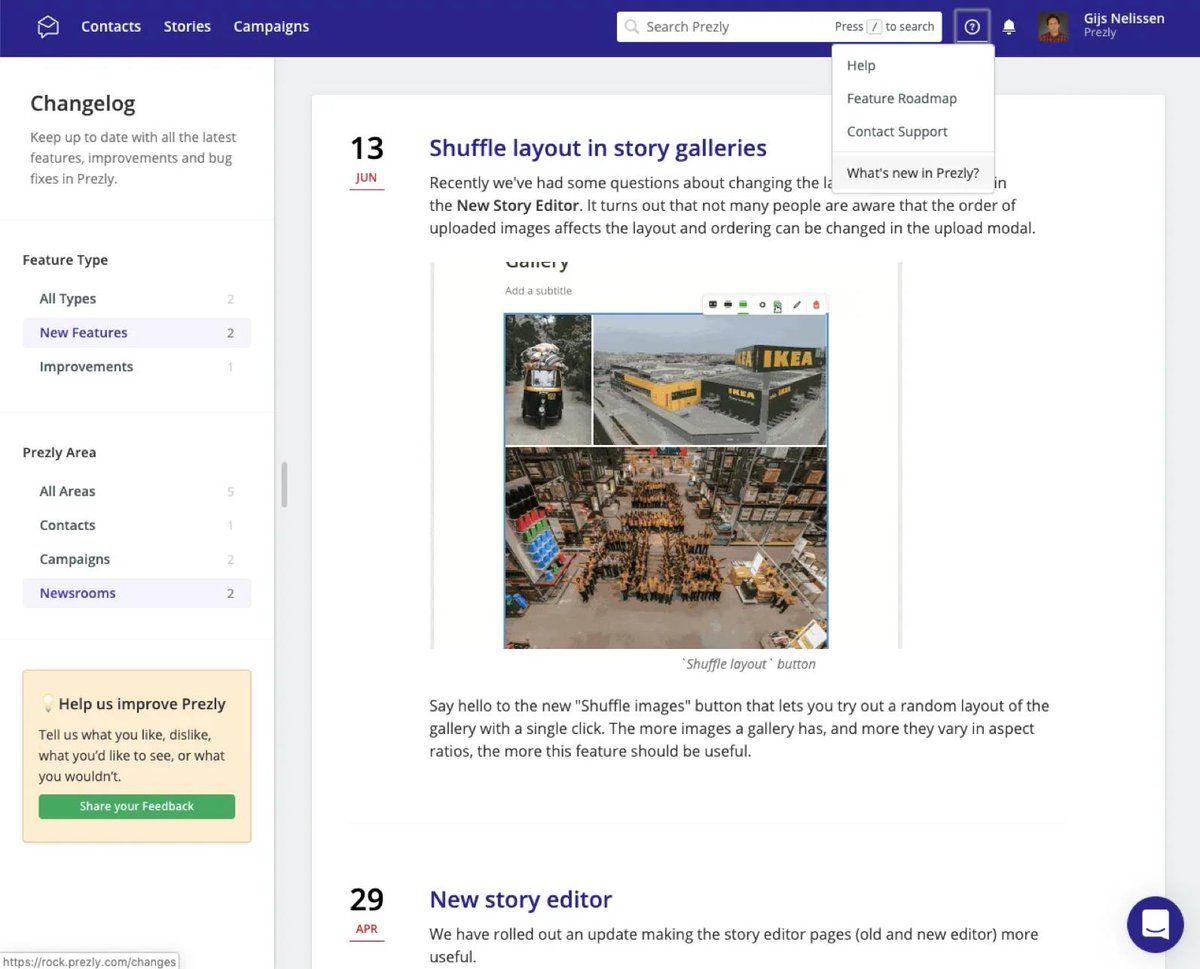The image size is (1200, 969).
Task: Open the notifications bell
Action: 1009,27
